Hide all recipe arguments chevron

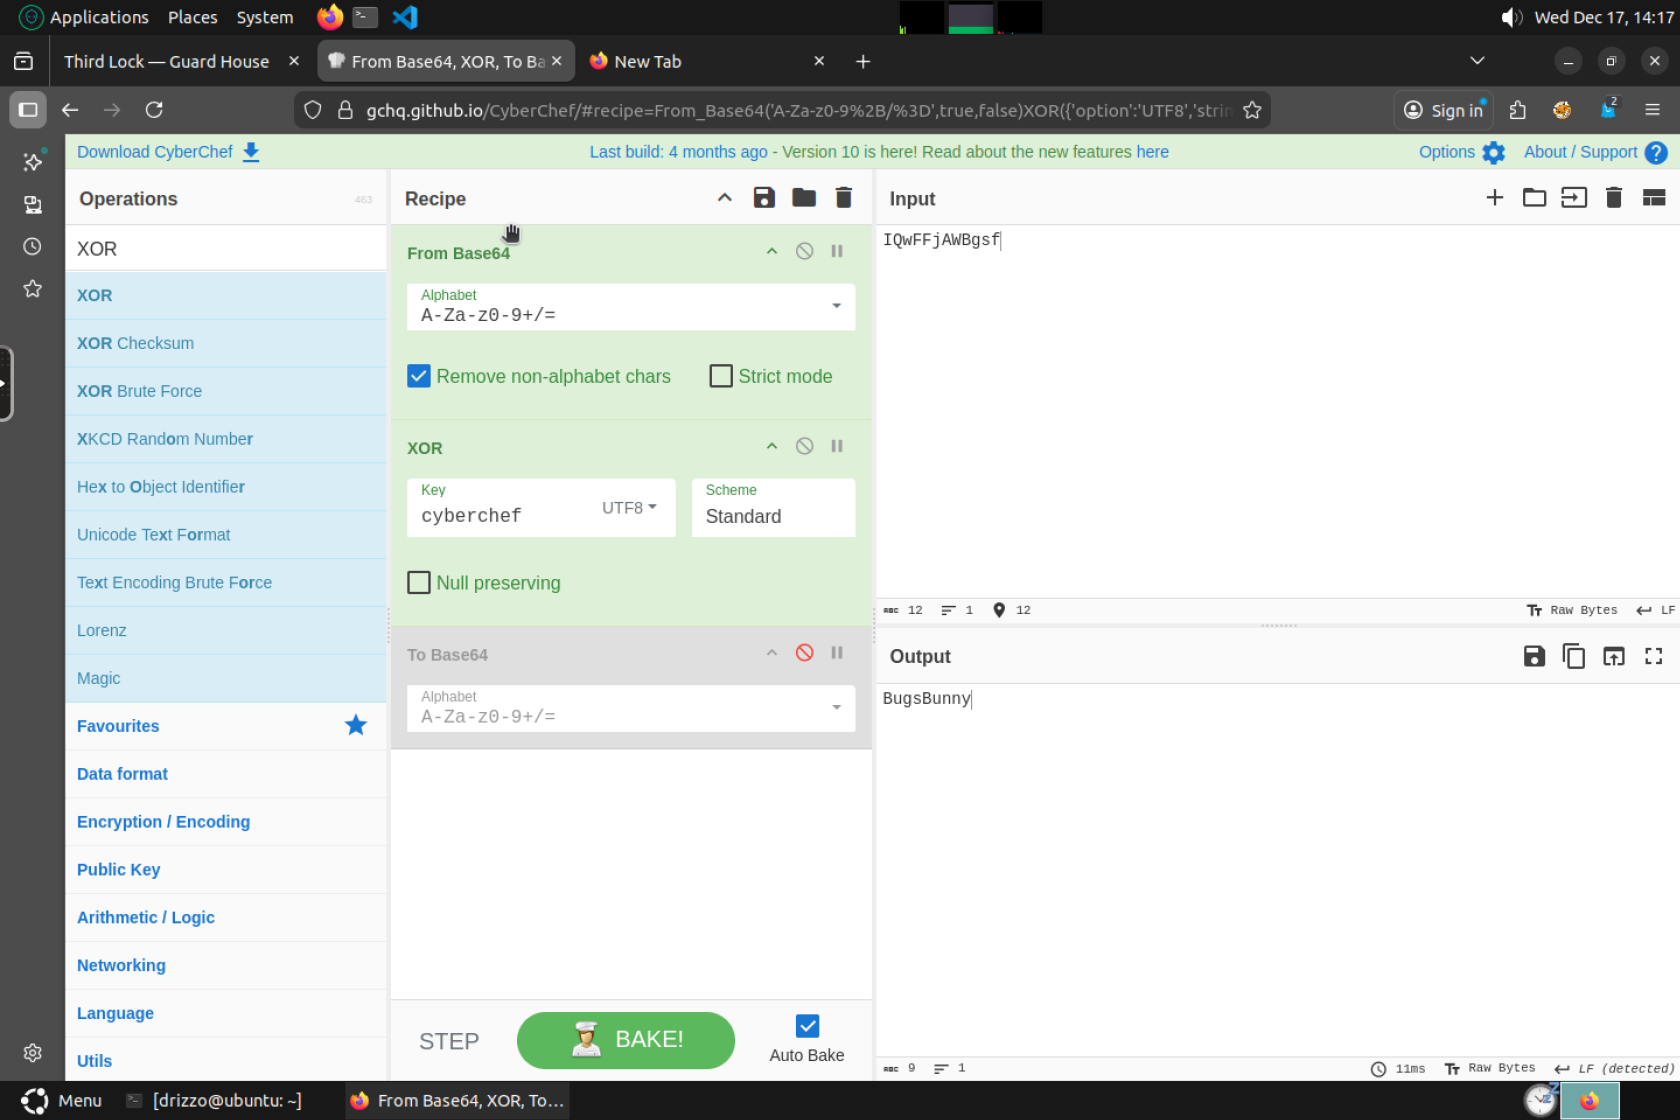point(725,198)
